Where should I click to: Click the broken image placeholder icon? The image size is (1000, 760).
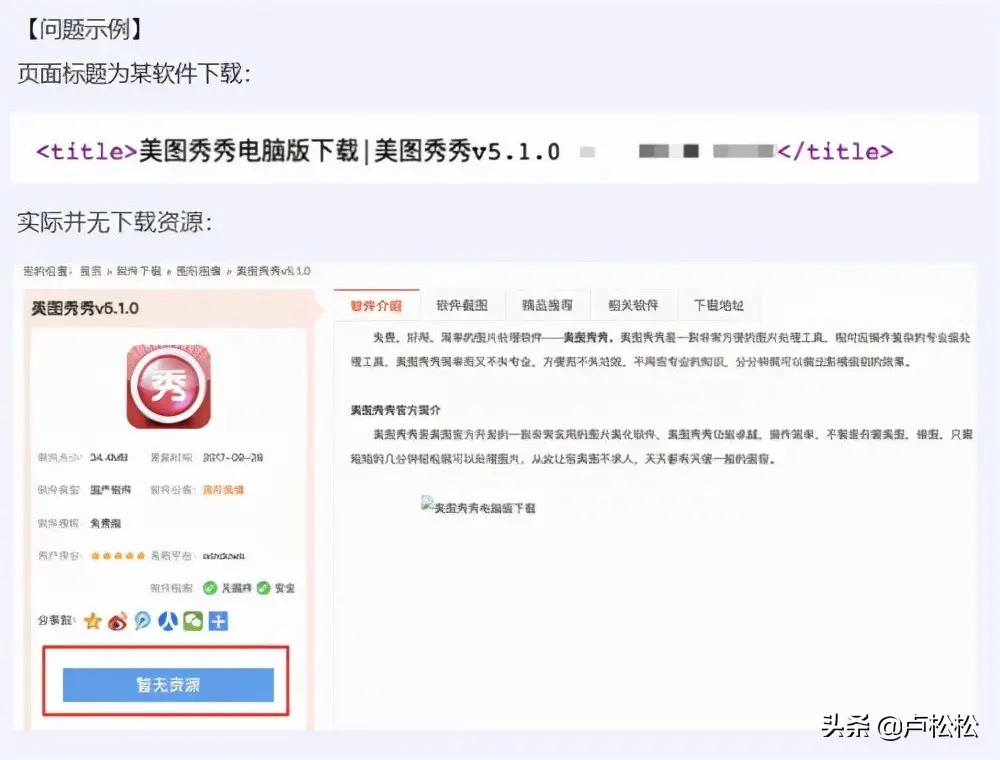tap(427, 504)
